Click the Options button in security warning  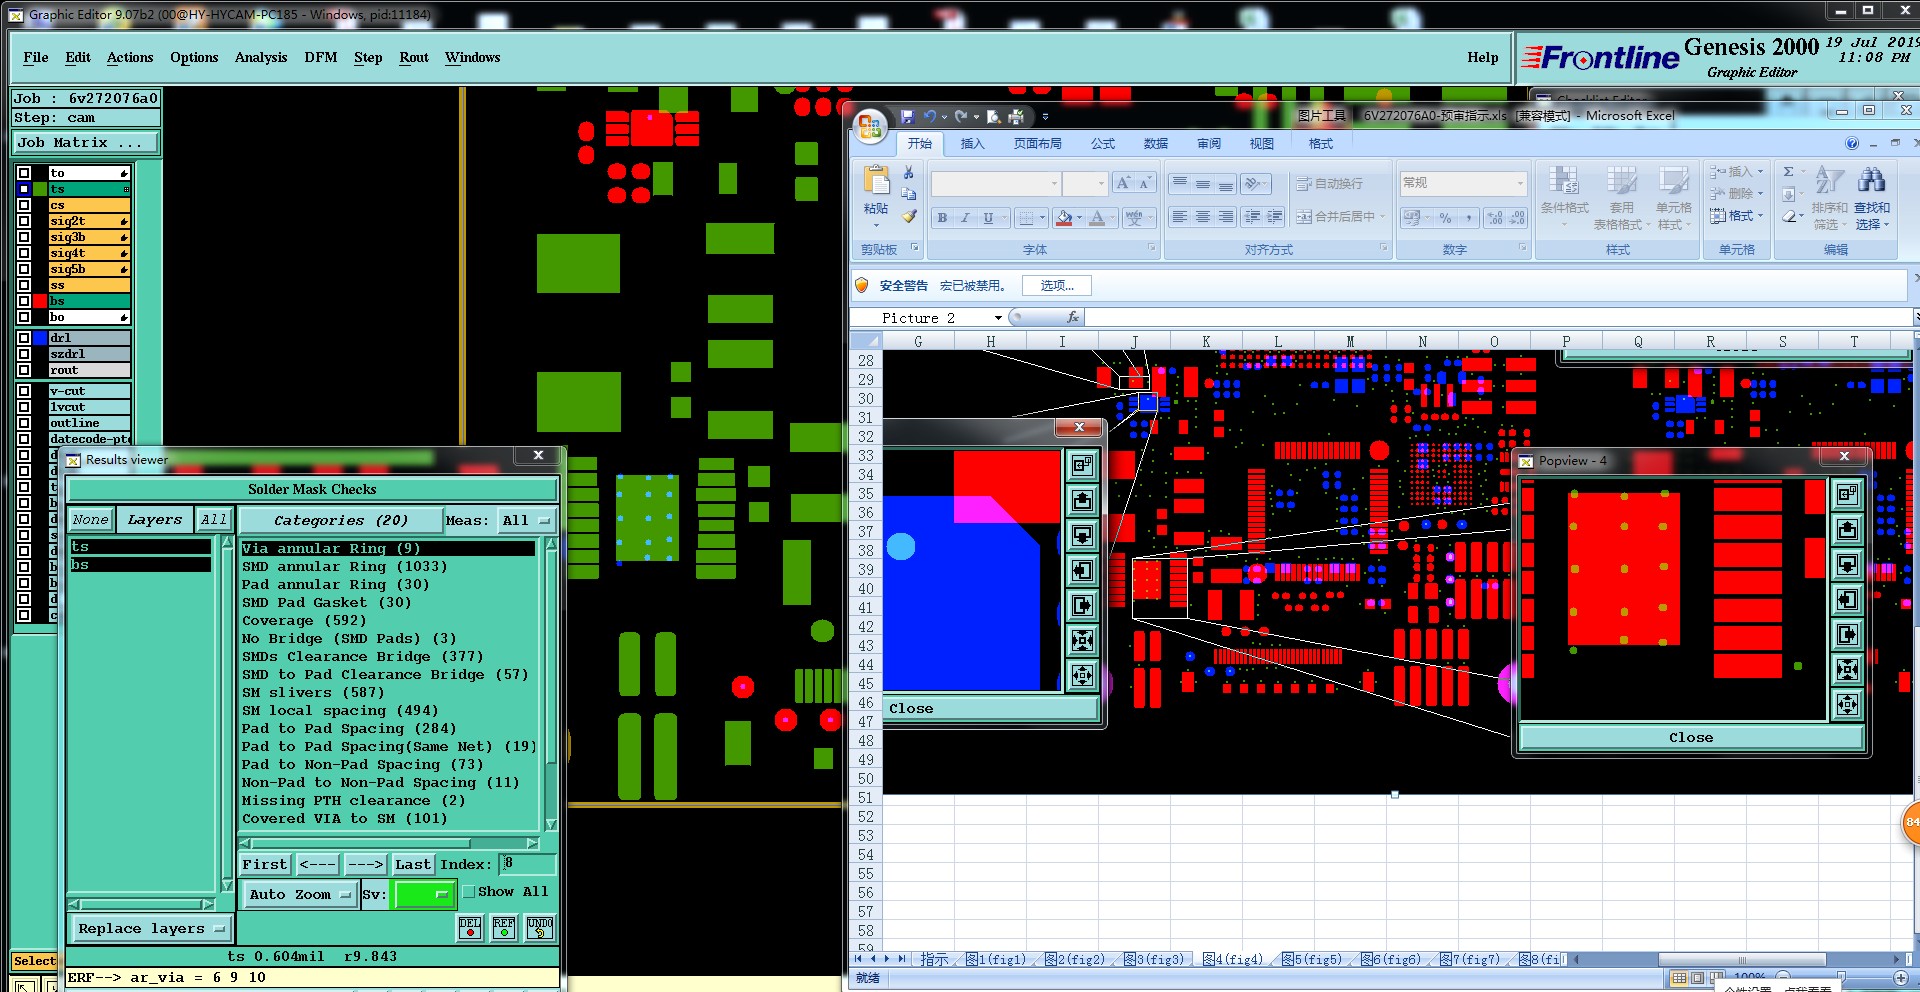coord(1057,286)
